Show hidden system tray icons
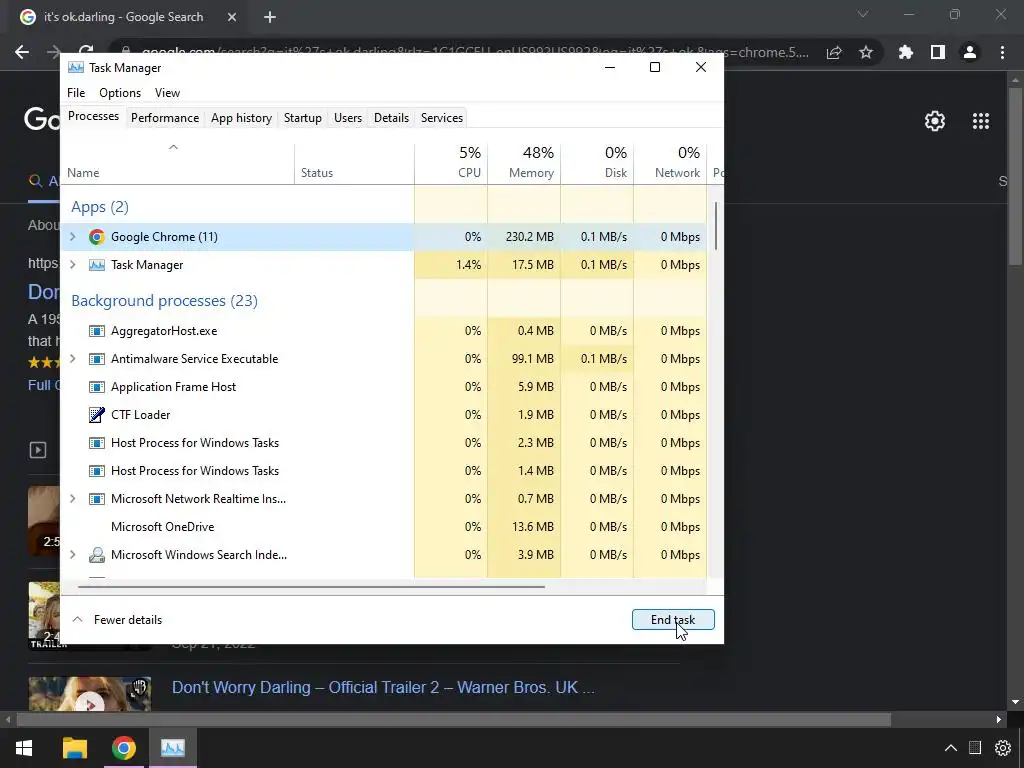This screenshot has width=1024, height=768. click(951, 748)
